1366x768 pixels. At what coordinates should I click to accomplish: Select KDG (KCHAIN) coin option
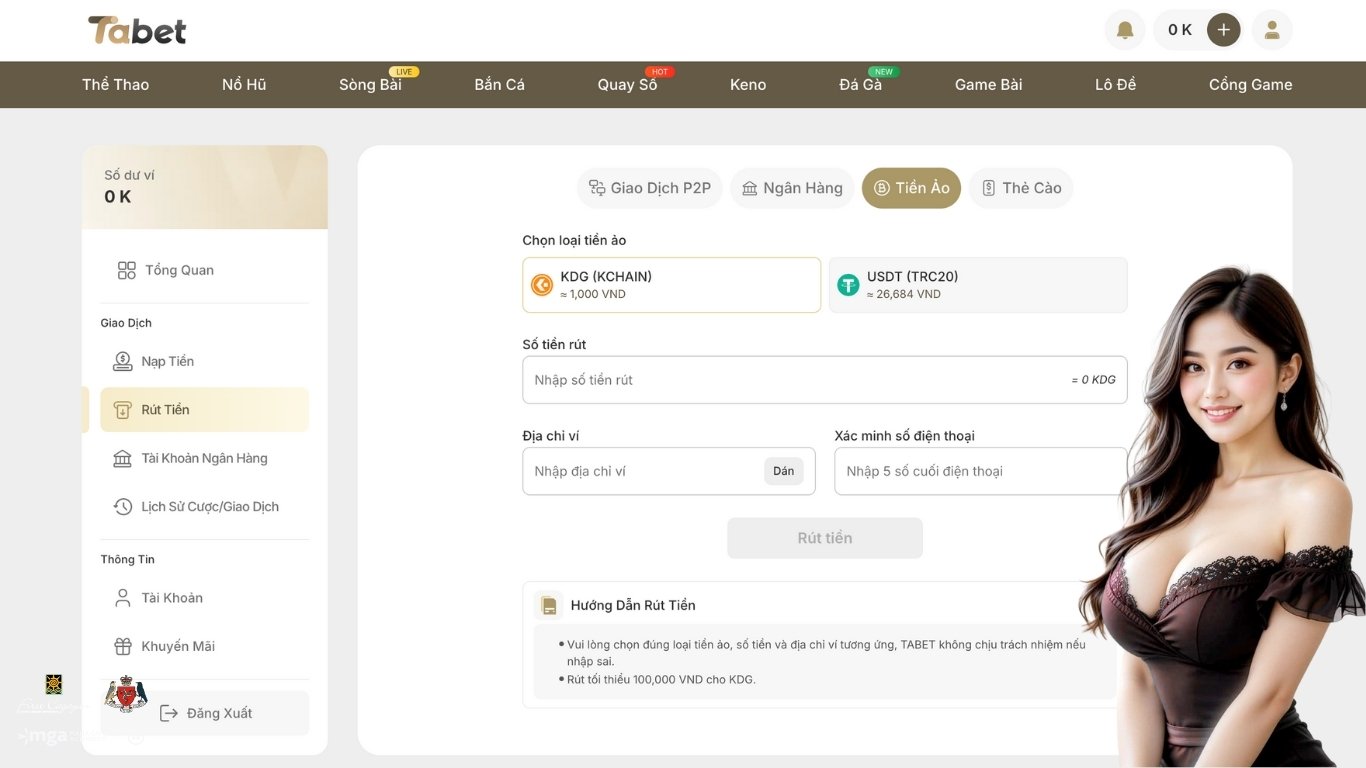pyautogui.click(x=671, y=285)
